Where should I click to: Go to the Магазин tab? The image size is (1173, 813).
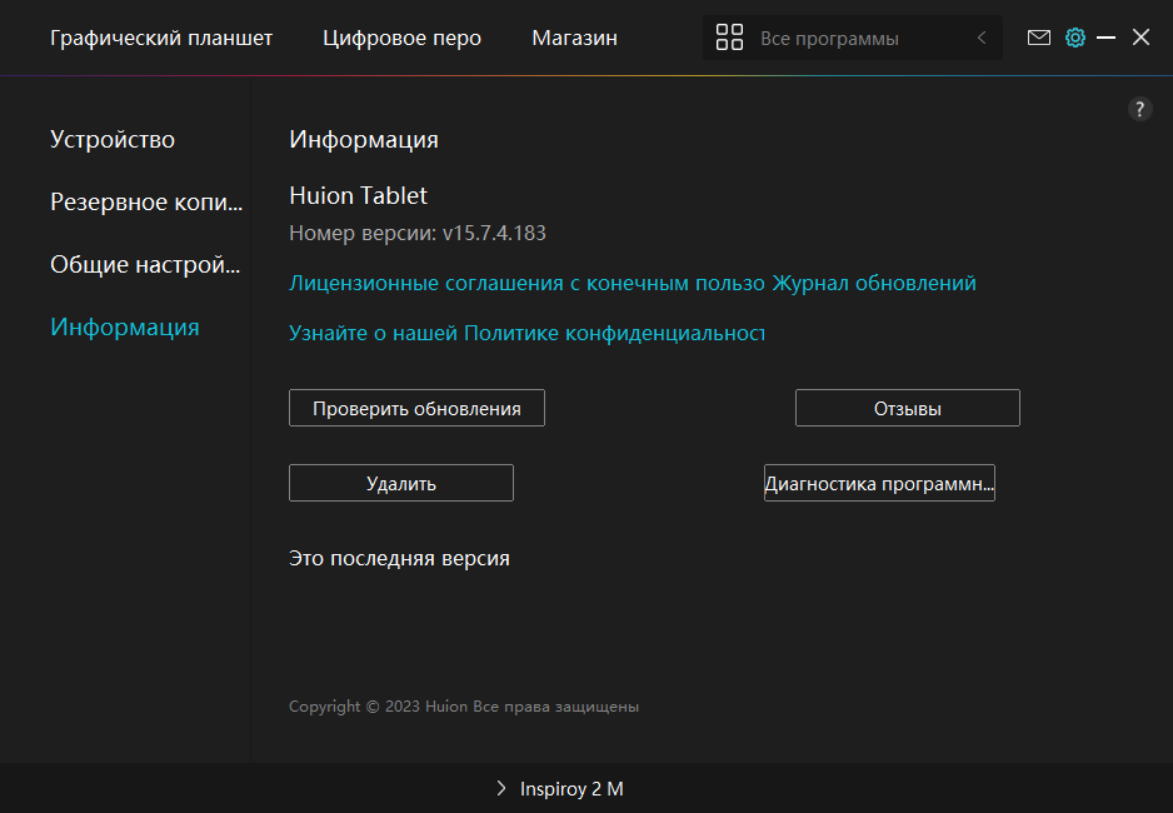pos(574,38)
